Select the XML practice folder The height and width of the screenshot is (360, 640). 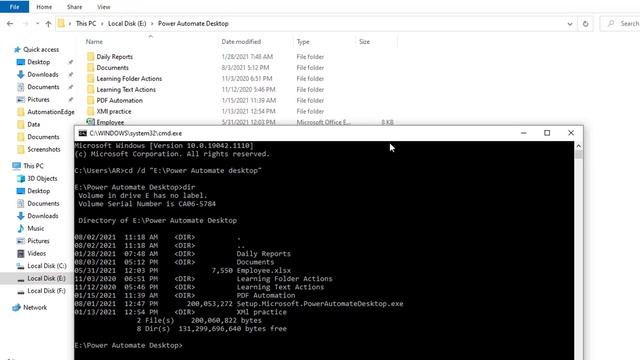(x=113, y=111)
